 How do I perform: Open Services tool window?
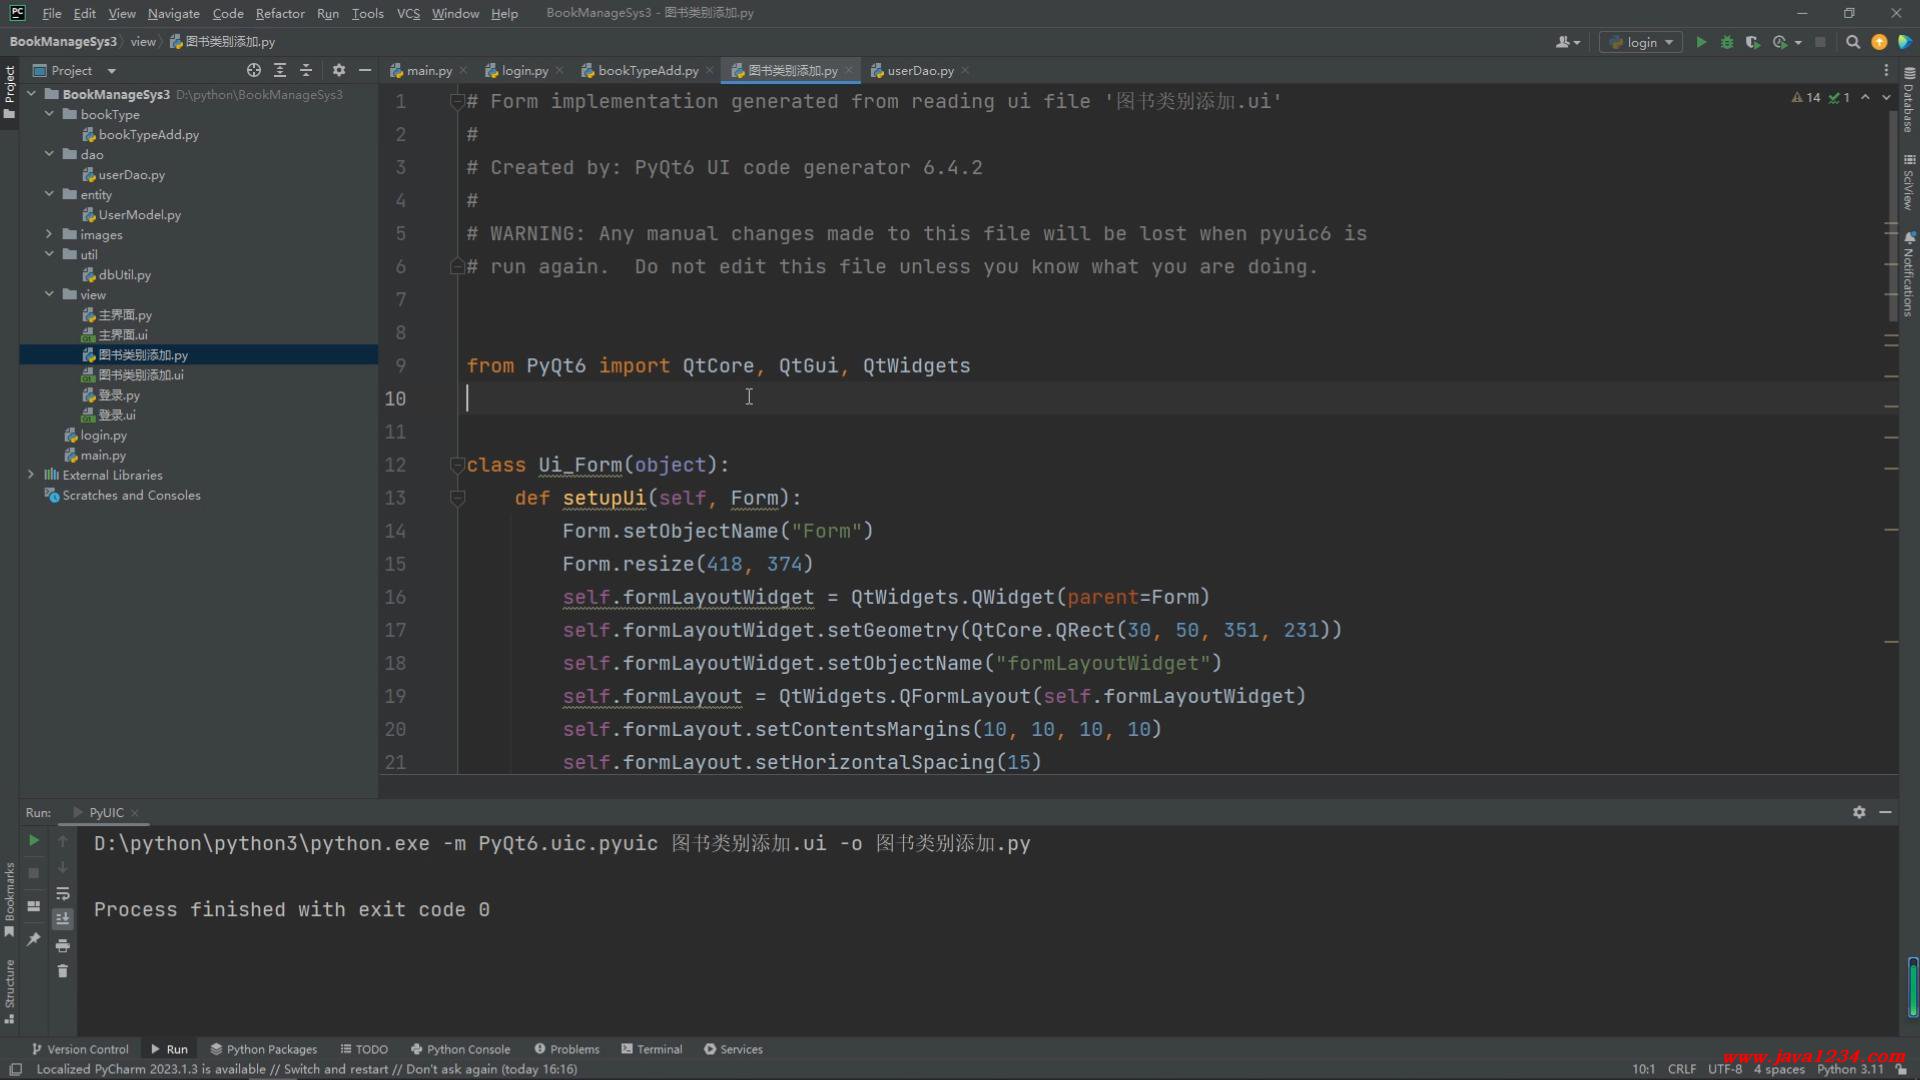coord(733,1049)
